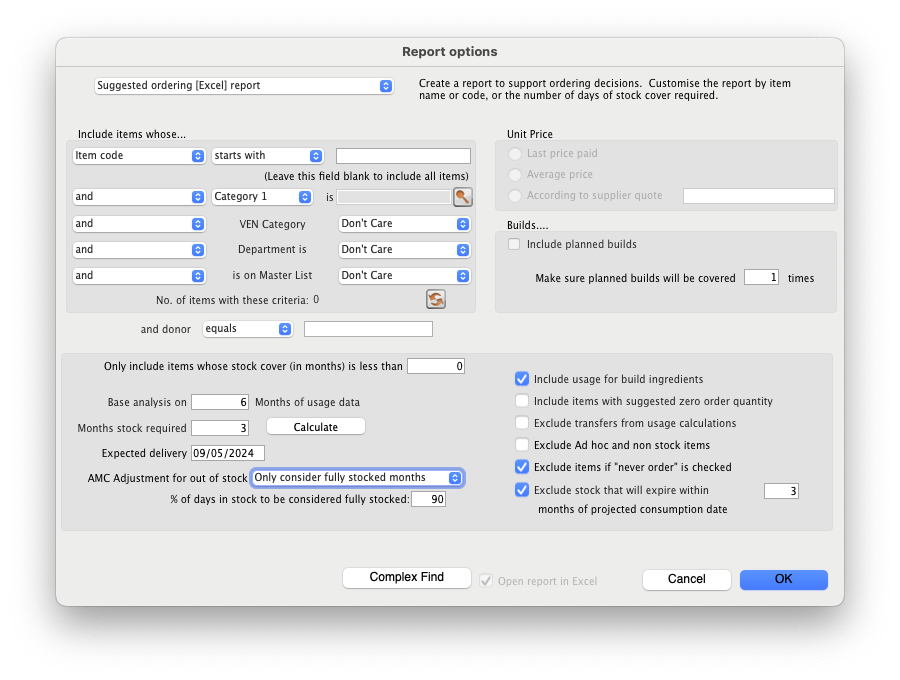Enable Include planned builds checkbox
The image size is (900, 680).
click(x=514, y=244)
